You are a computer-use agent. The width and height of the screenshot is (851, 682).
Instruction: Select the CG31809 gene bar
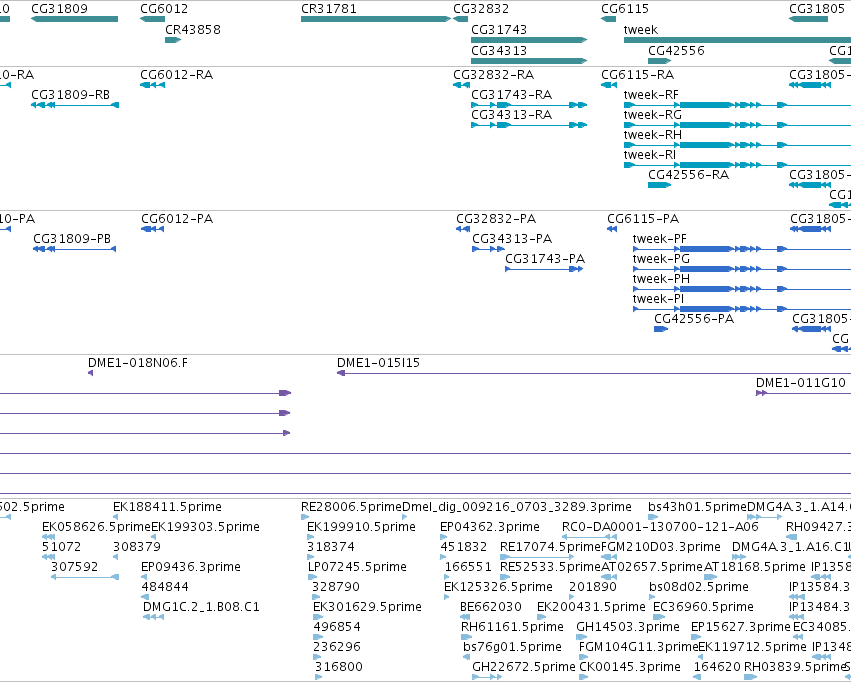point(74,19)
